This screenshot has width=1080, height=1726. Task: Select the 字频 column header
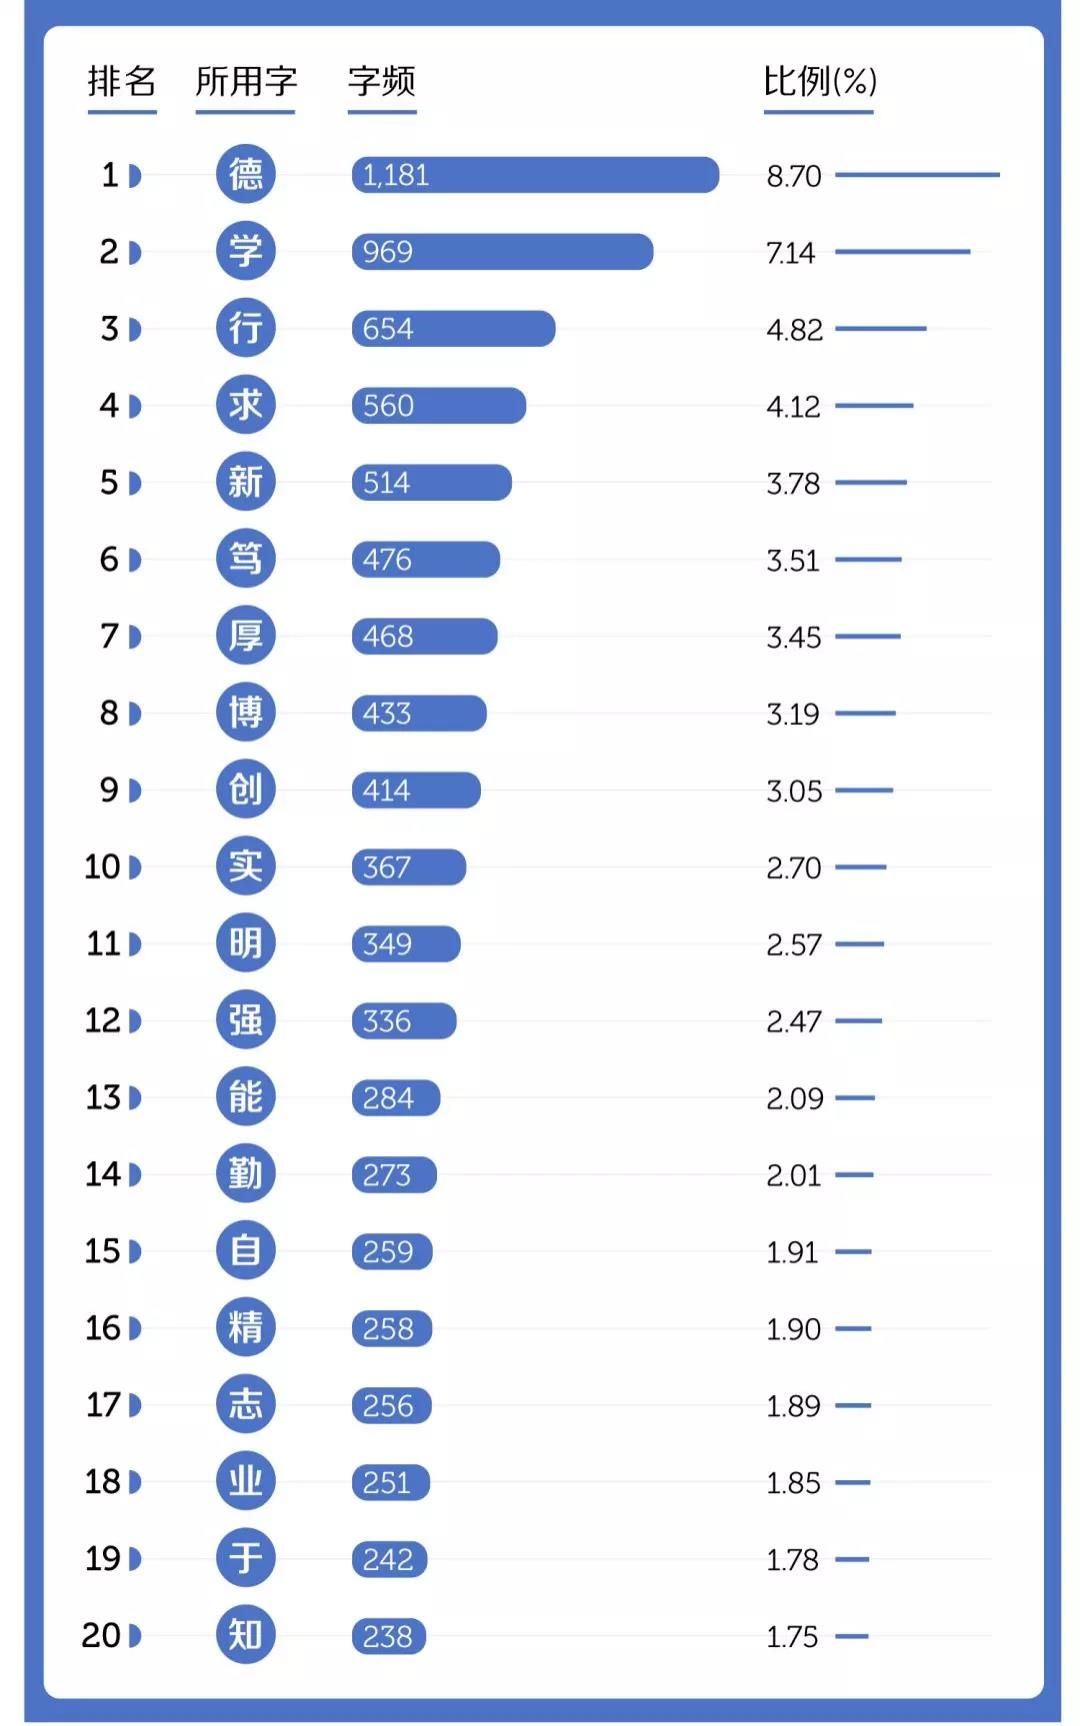382,82
